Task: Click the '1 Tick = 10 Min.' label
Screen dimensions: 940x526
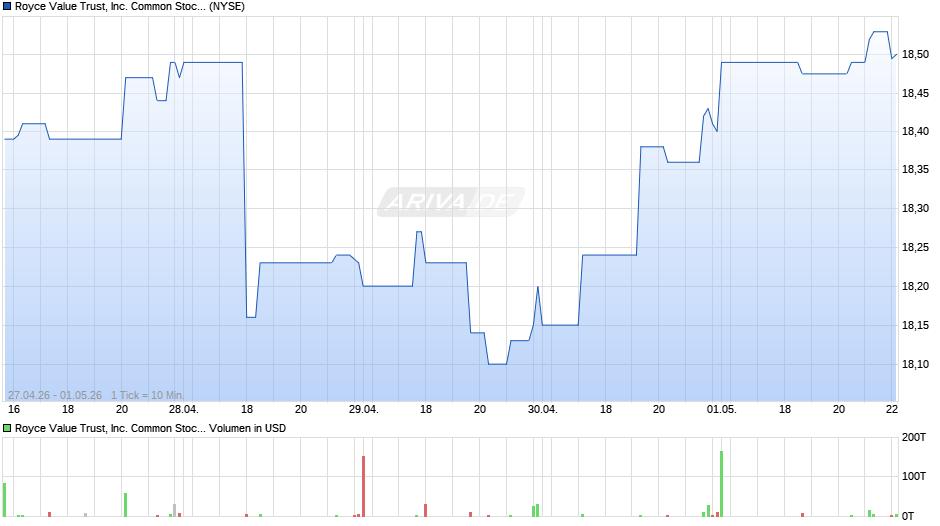Action: pos(147,395)
